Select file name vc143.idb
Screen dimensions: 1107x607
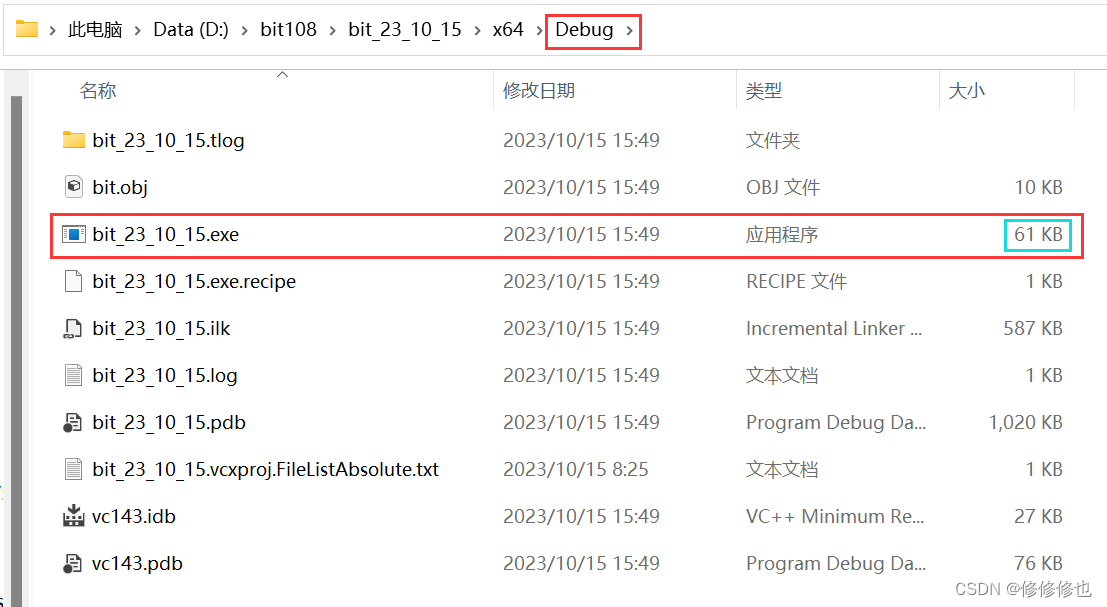coord(133,516)
